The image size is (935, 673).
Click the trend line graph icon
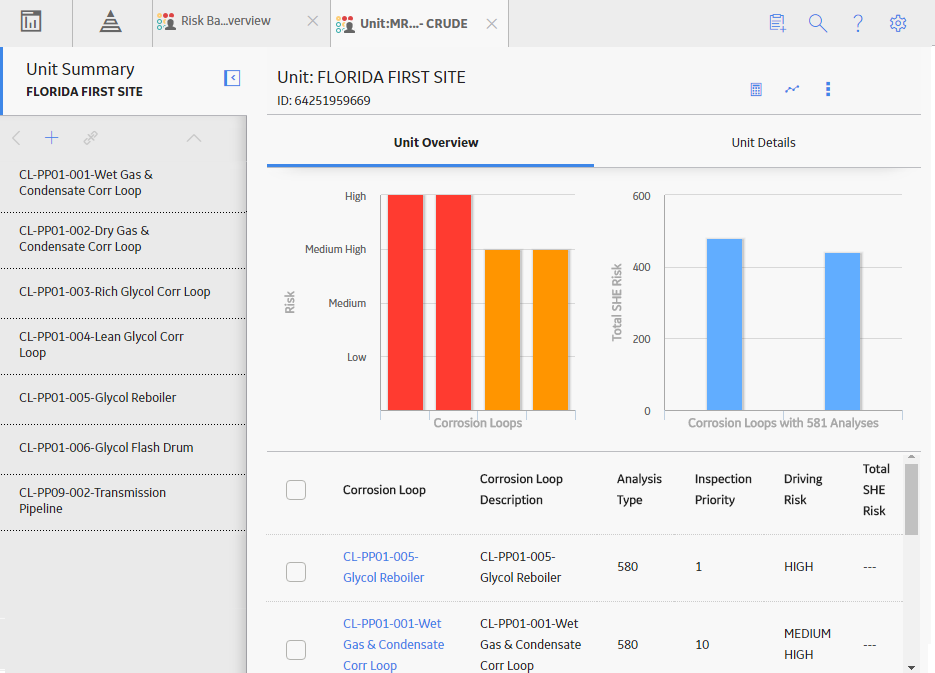pyautogui.click(x=792, y=89)
